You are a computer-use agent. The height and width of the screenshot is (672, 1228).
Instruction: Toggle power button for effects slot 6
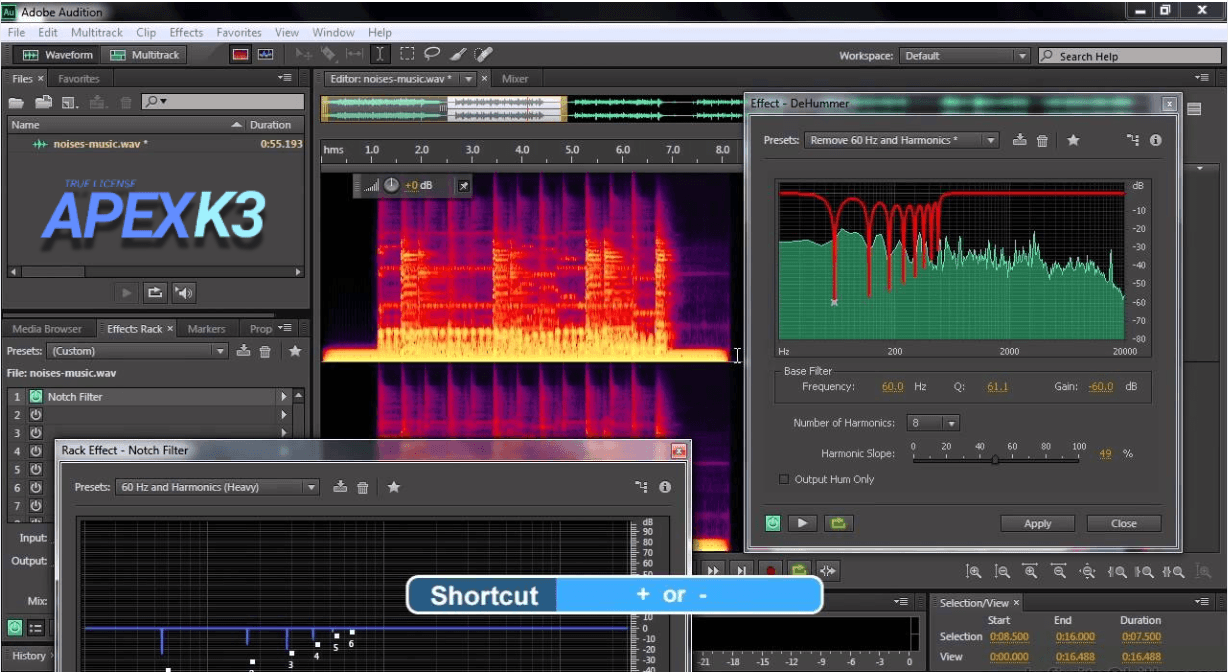point(36,487)
